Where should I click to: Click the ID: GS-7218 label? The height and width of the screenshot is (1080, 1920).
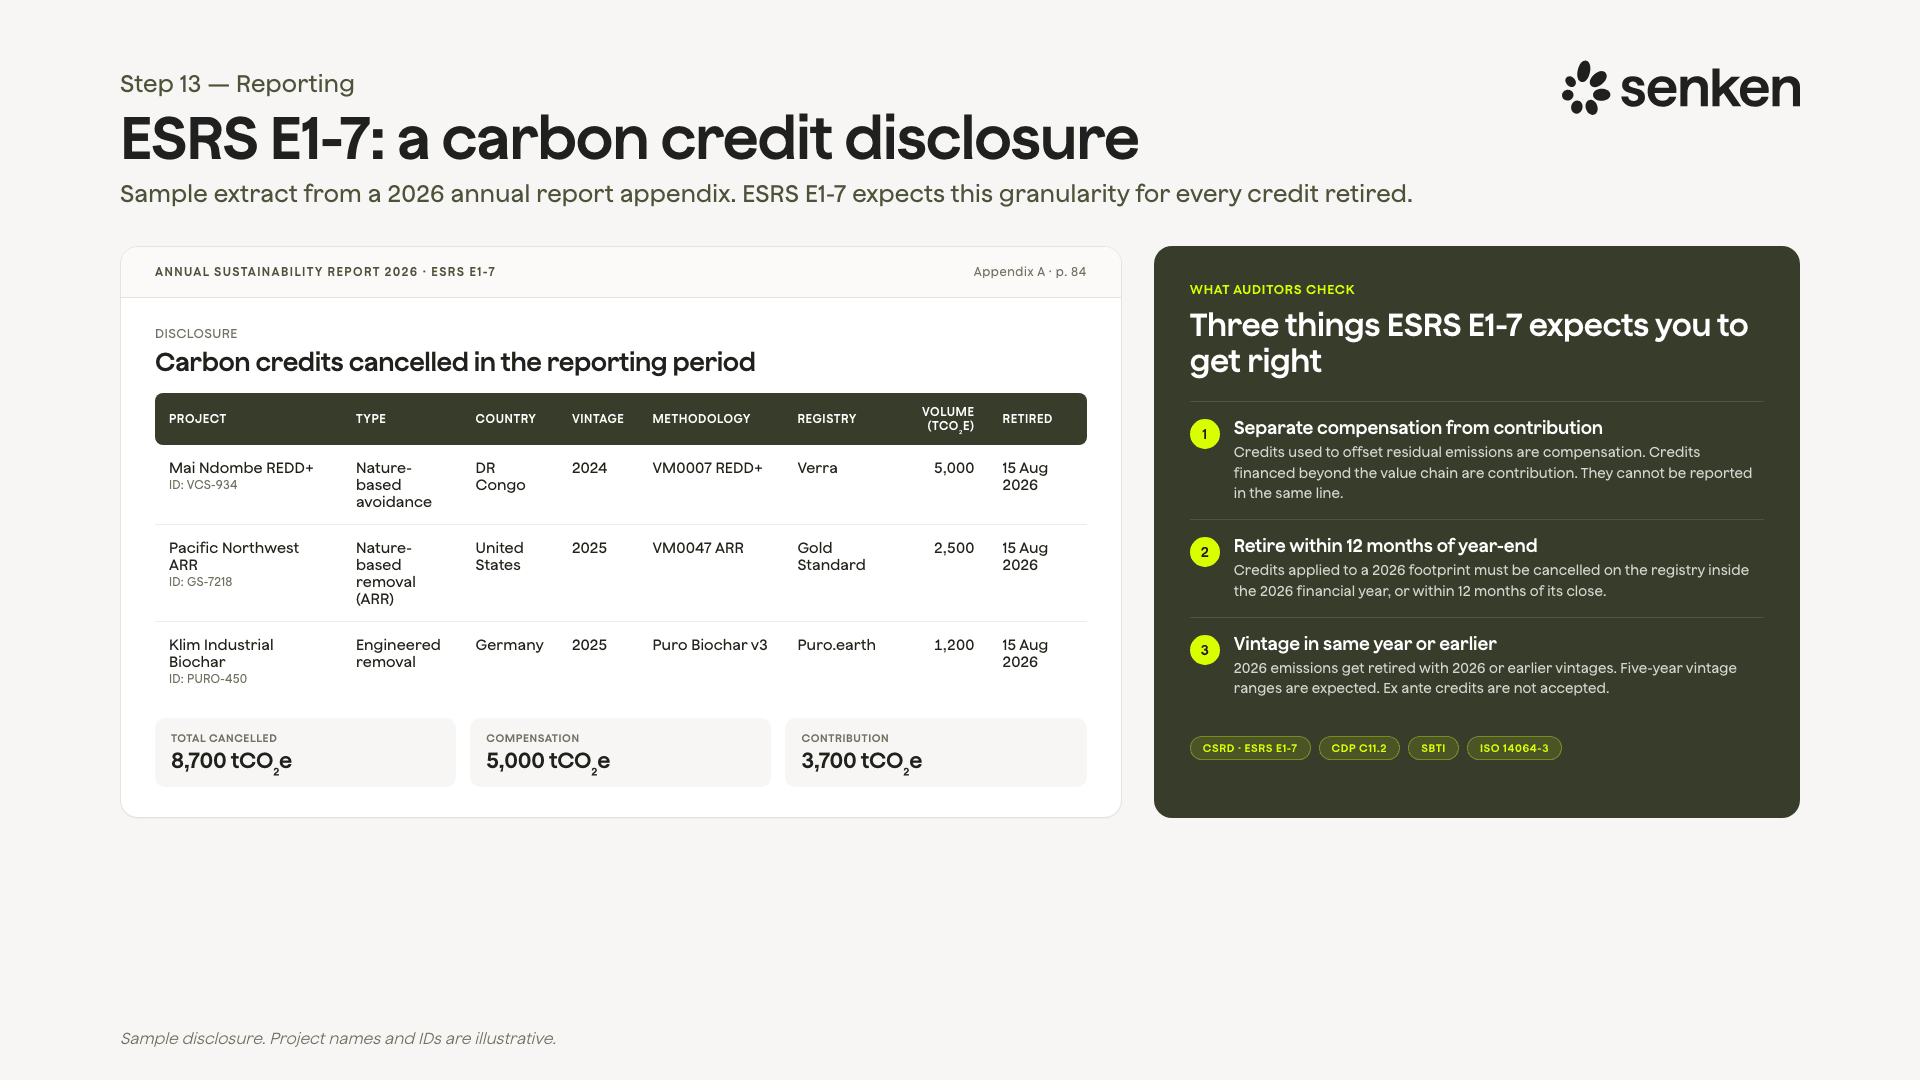[200, 582]
